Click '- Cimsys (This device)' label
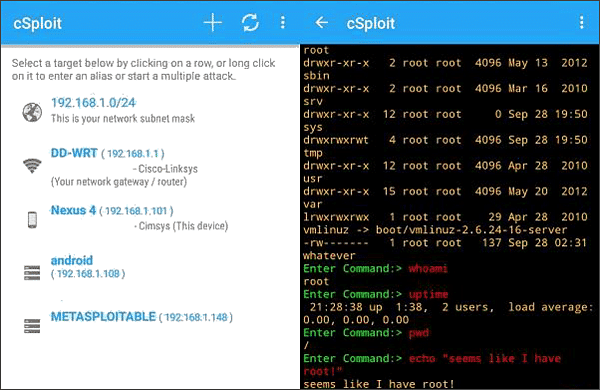The height and width of the screenshot is (390, 600). [x=181, y=226]
